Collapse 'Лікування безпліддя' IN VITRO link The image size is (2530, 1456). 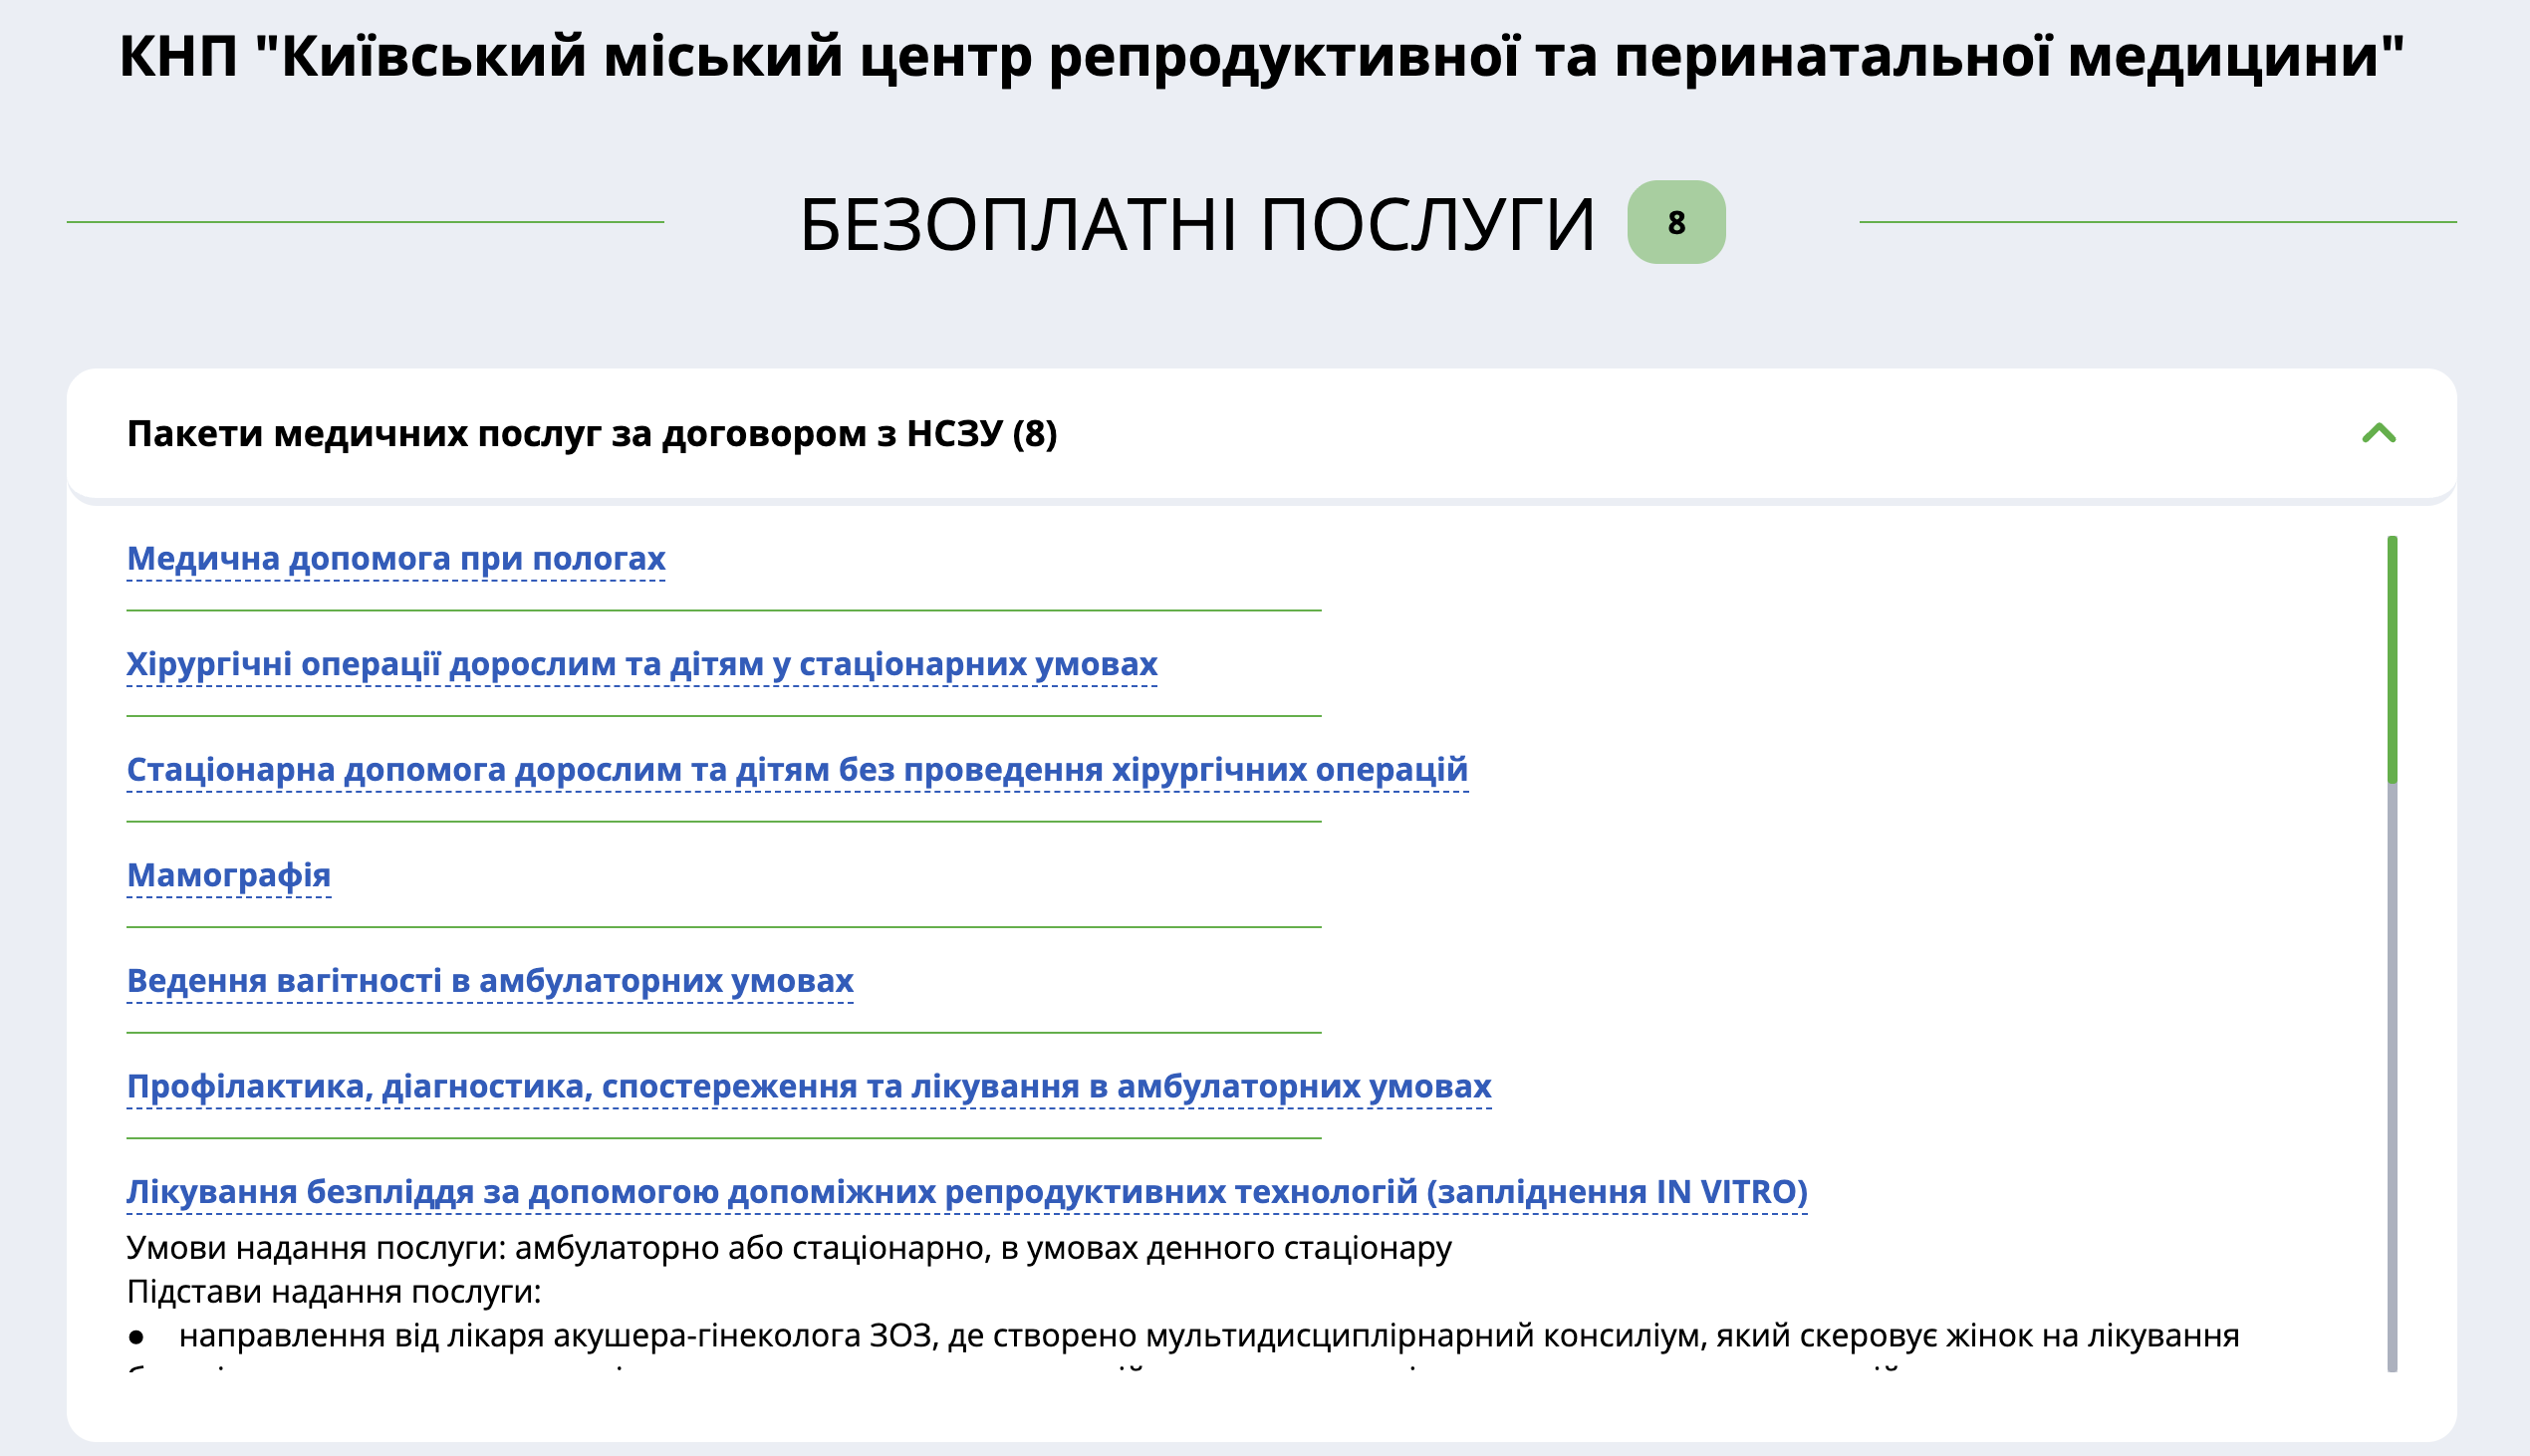(967, 1192)
